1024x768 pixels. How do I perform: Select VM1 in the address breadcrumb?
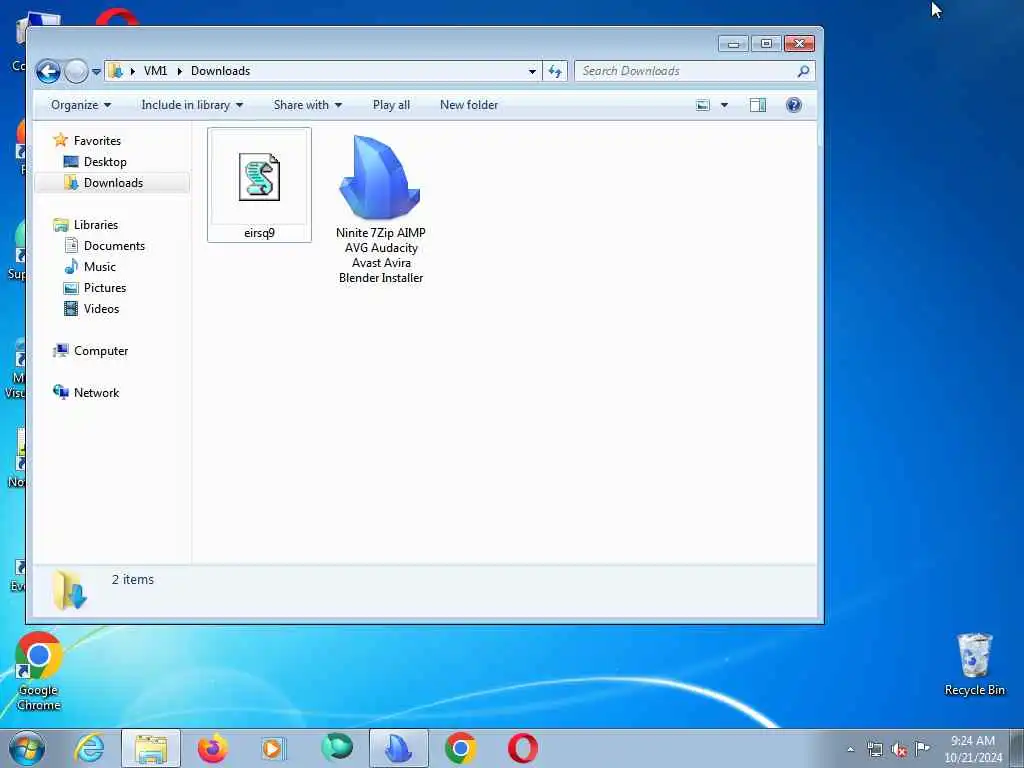click(x=155, y=71)
